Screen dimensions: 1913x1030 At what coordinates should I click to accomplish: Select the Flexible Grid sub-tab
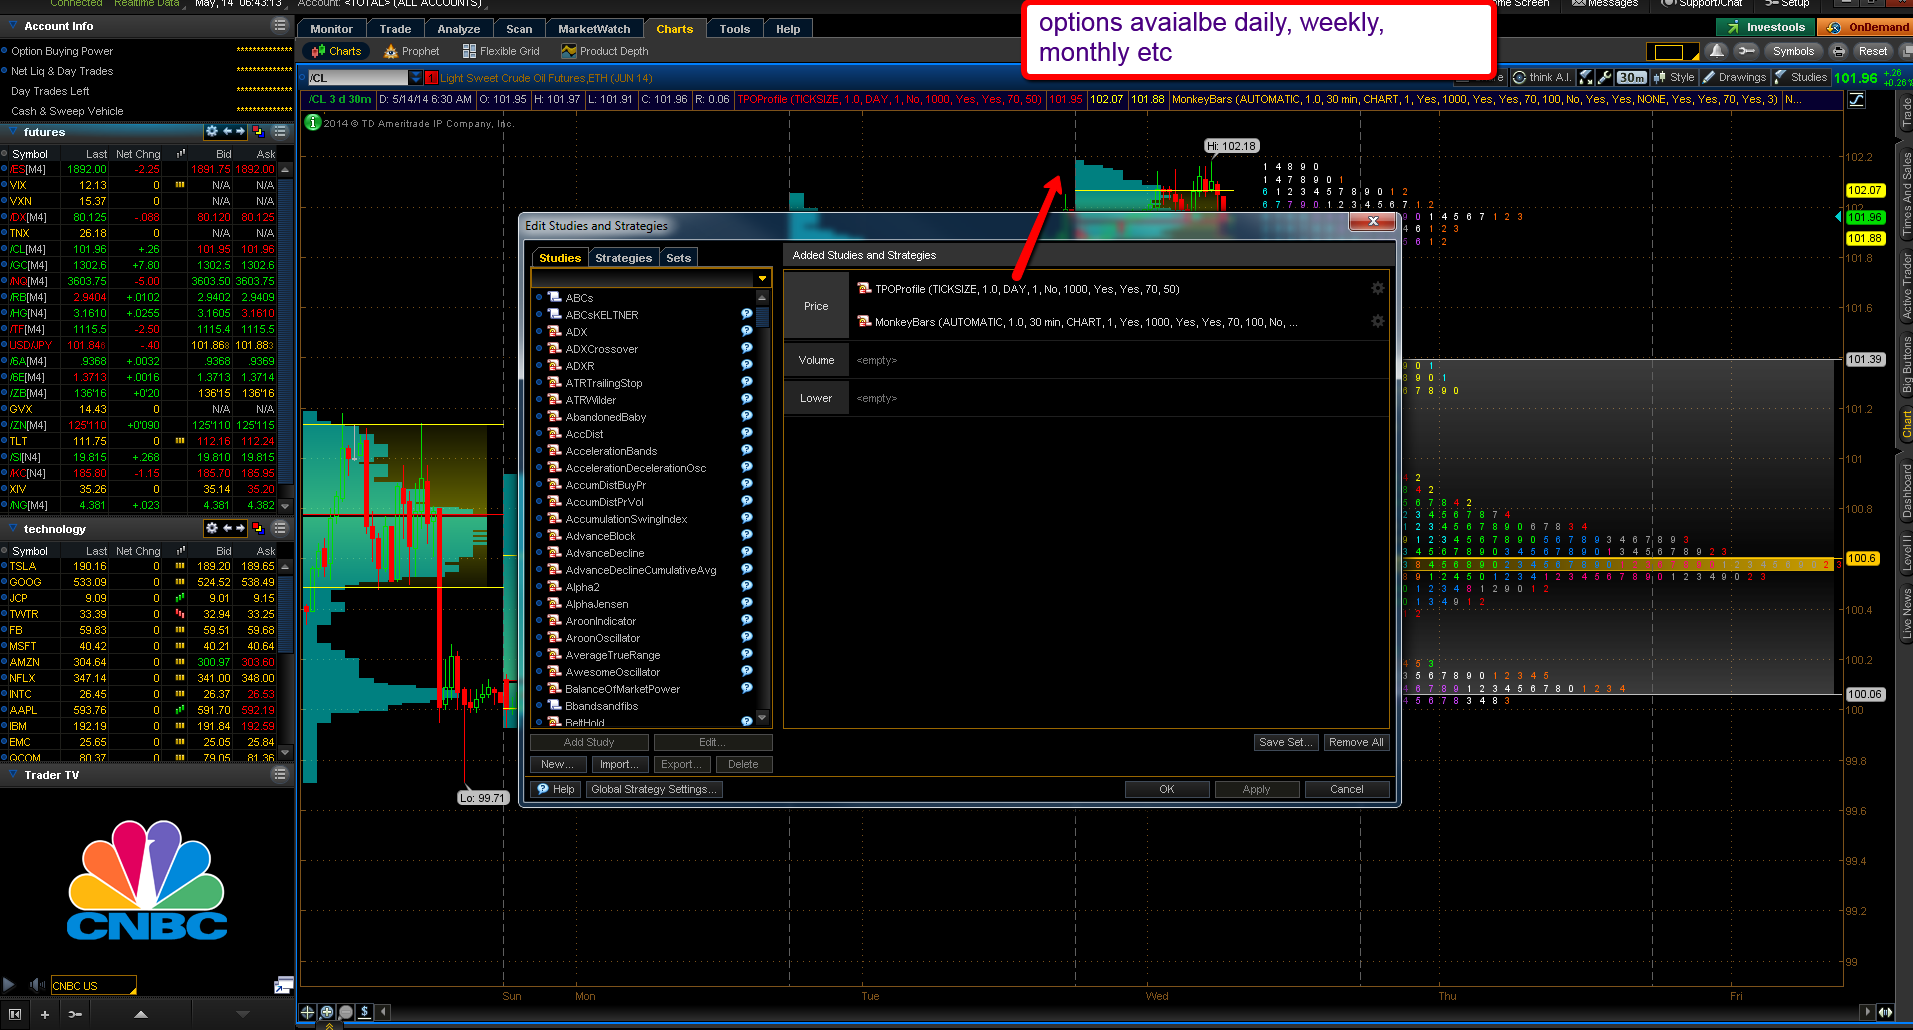[x=501, y=51]
